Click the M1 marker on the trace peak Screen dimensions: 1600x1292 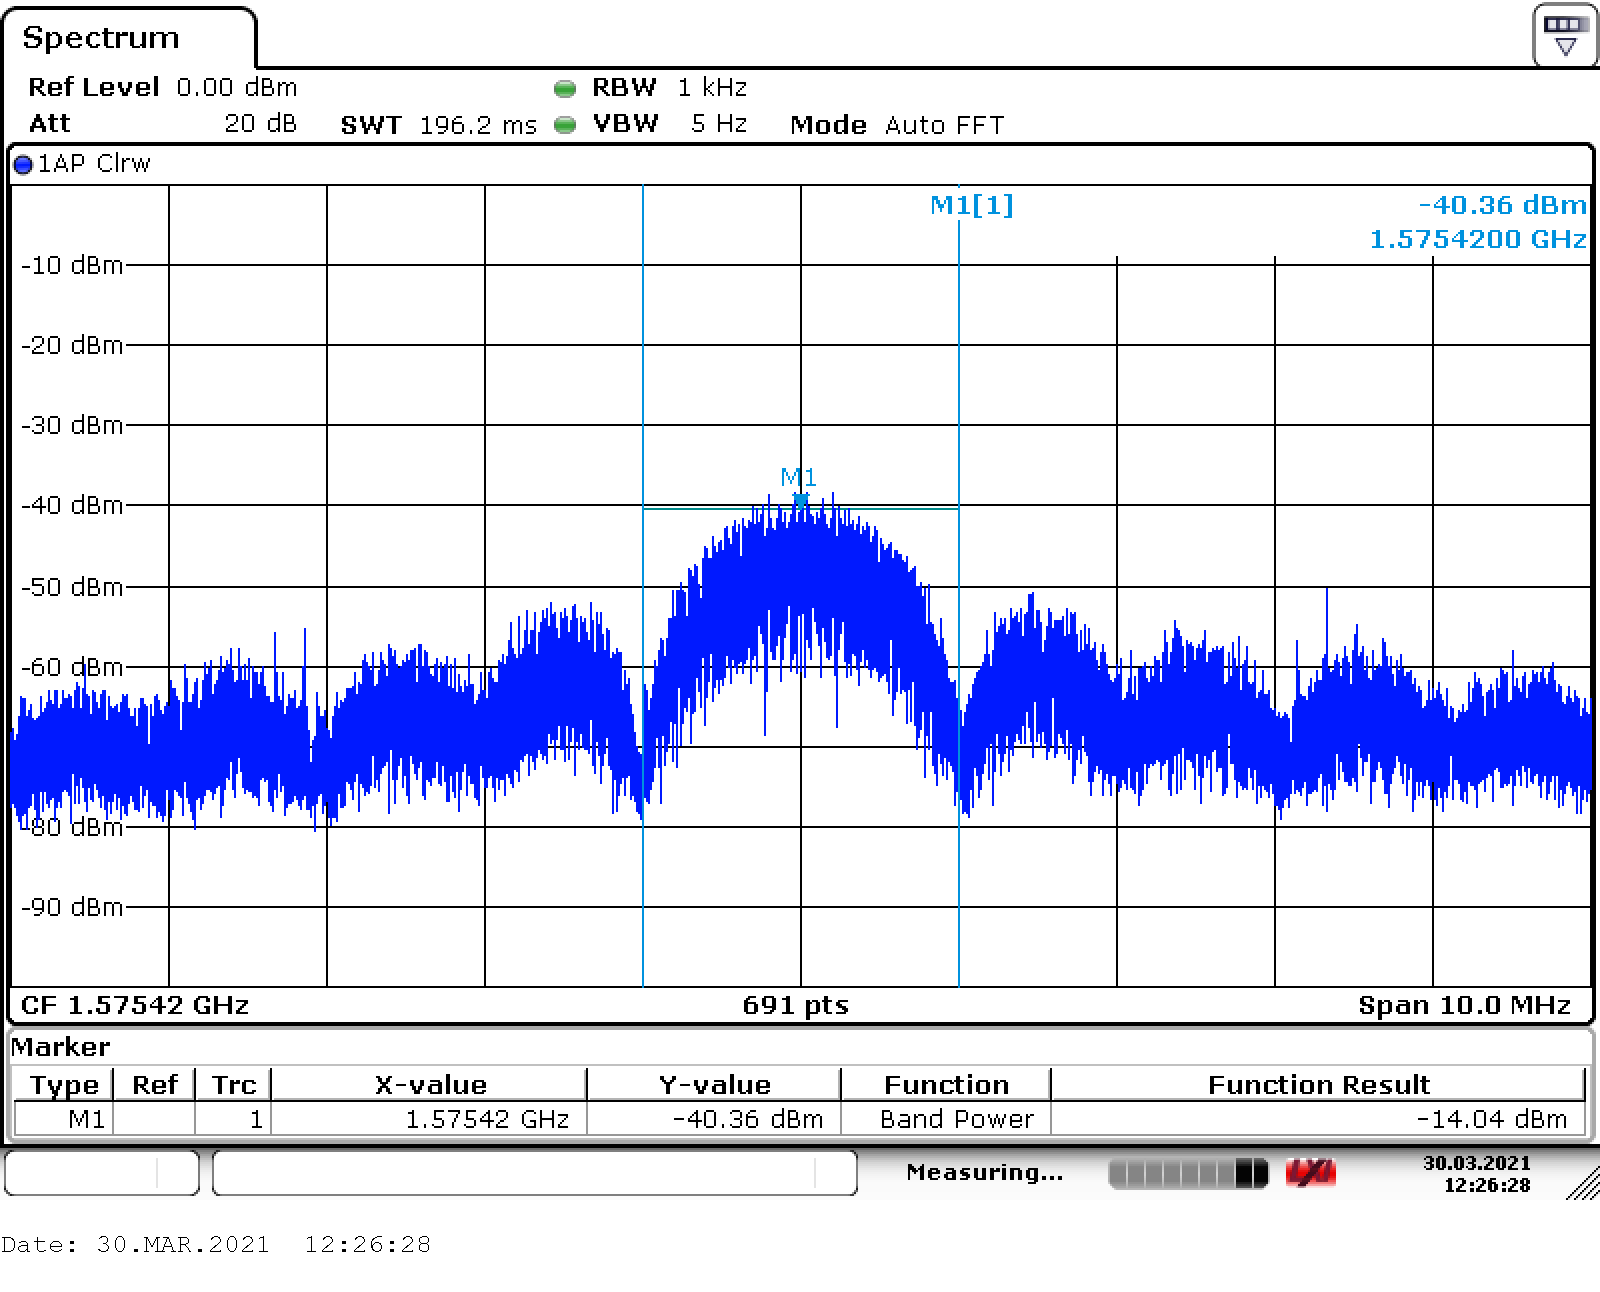800,498
